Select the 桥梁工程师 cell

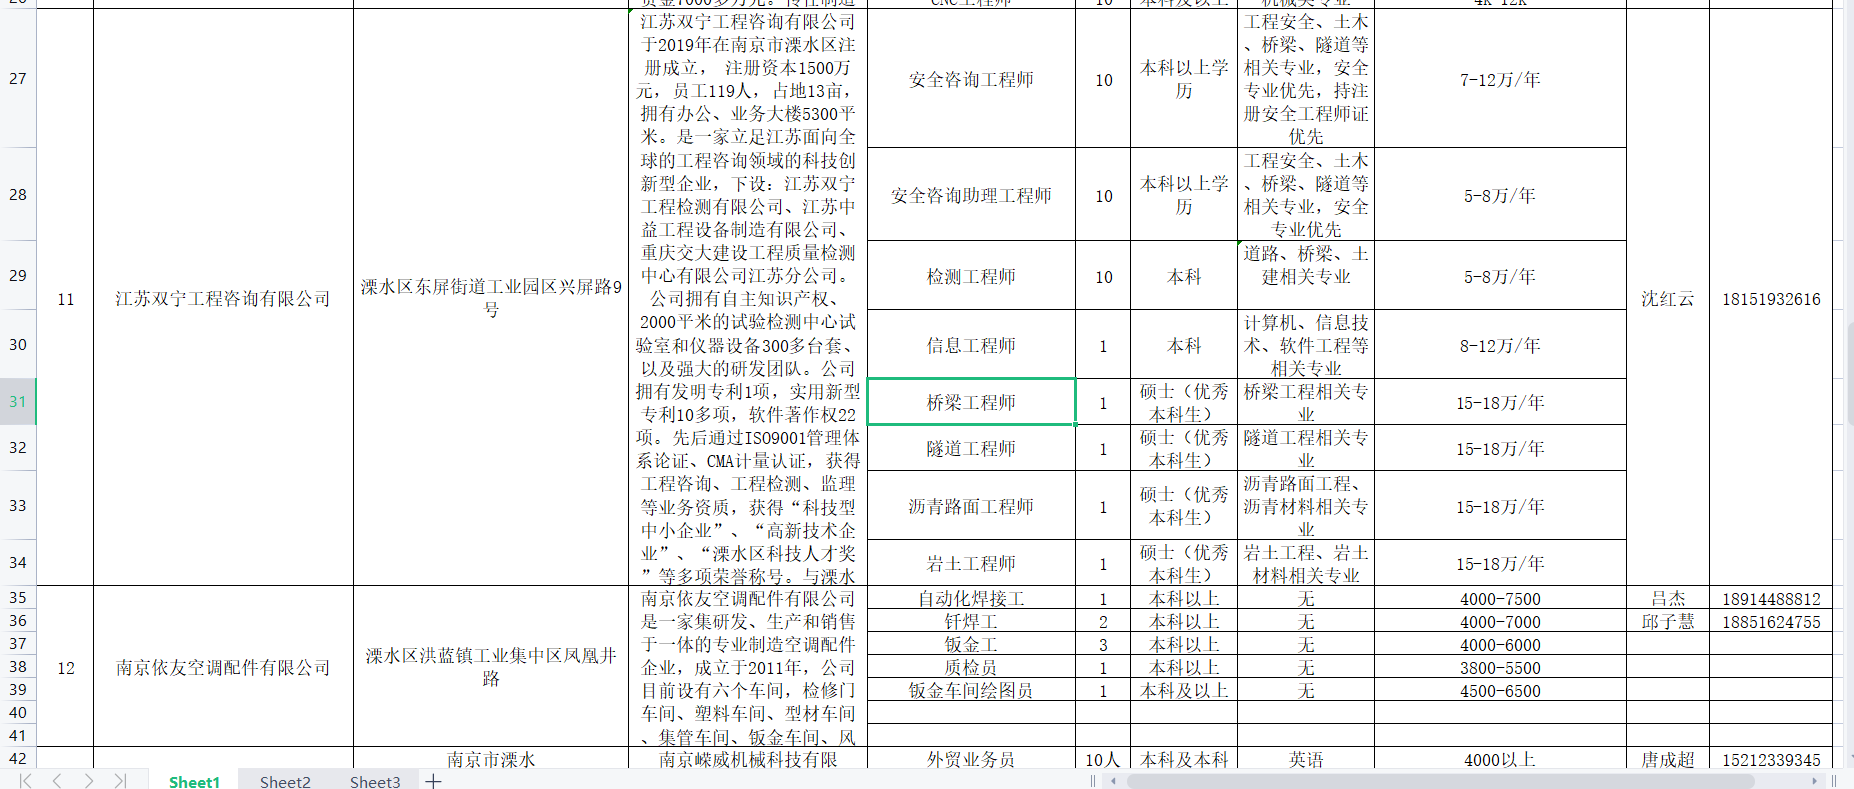pos(971,402)
